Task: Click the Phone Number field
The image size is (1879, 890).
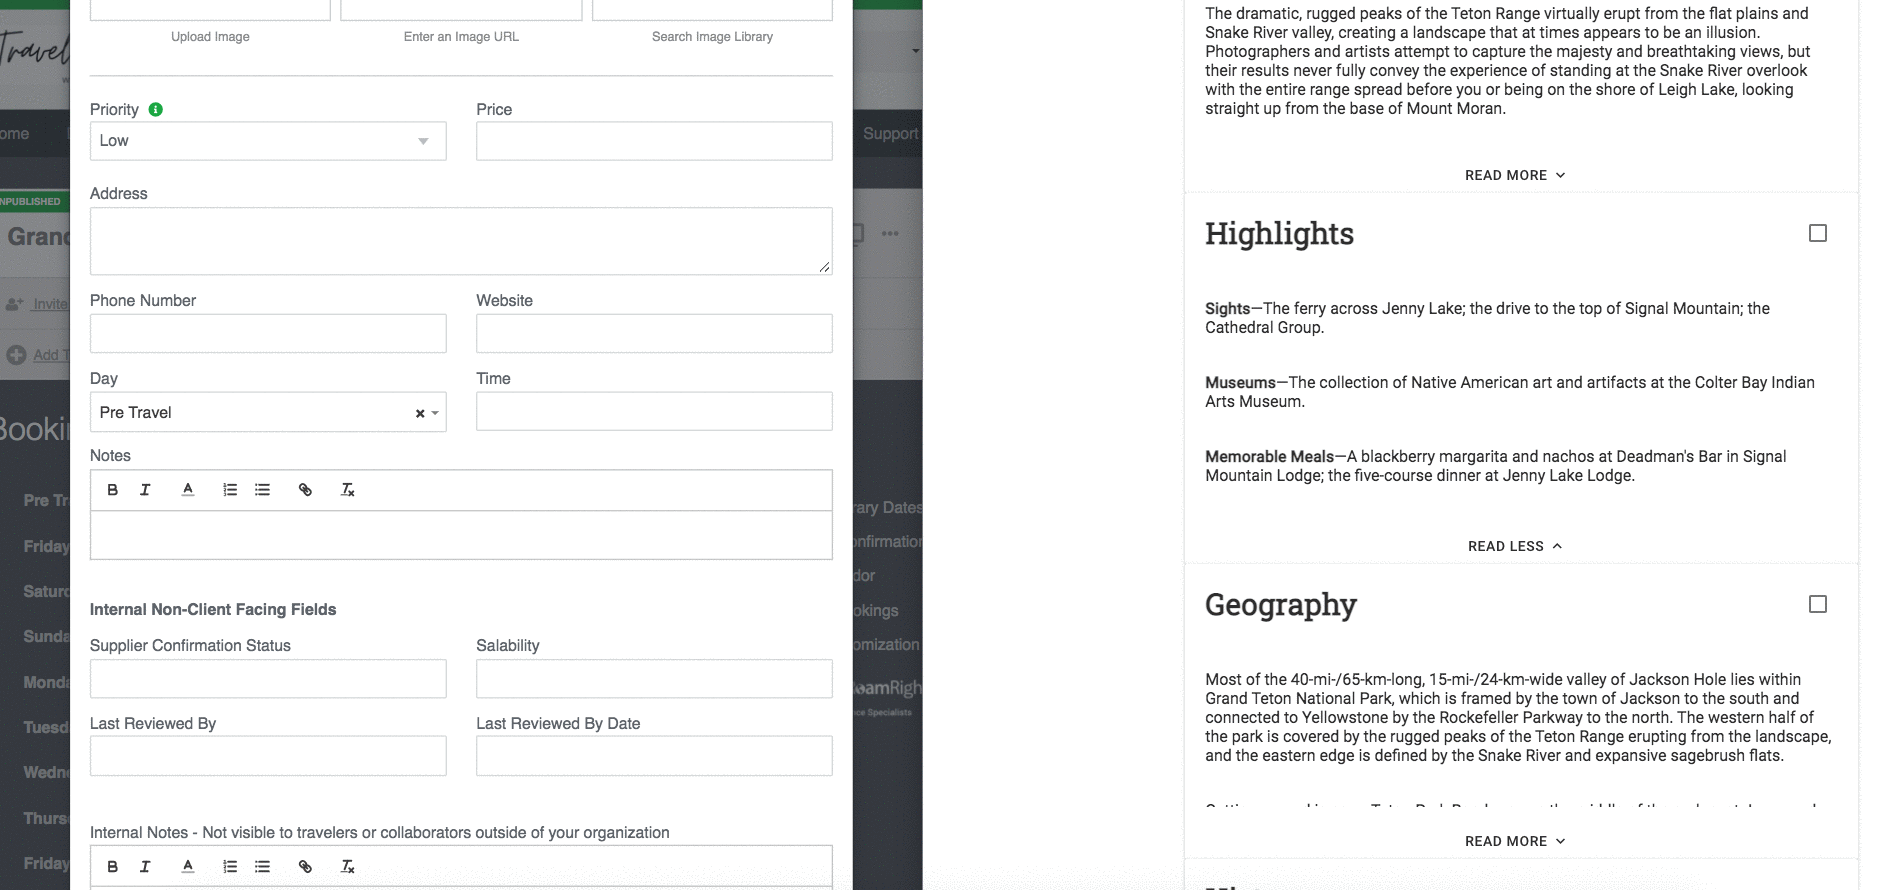Action: pyautogui.click(x=268, y=333)
